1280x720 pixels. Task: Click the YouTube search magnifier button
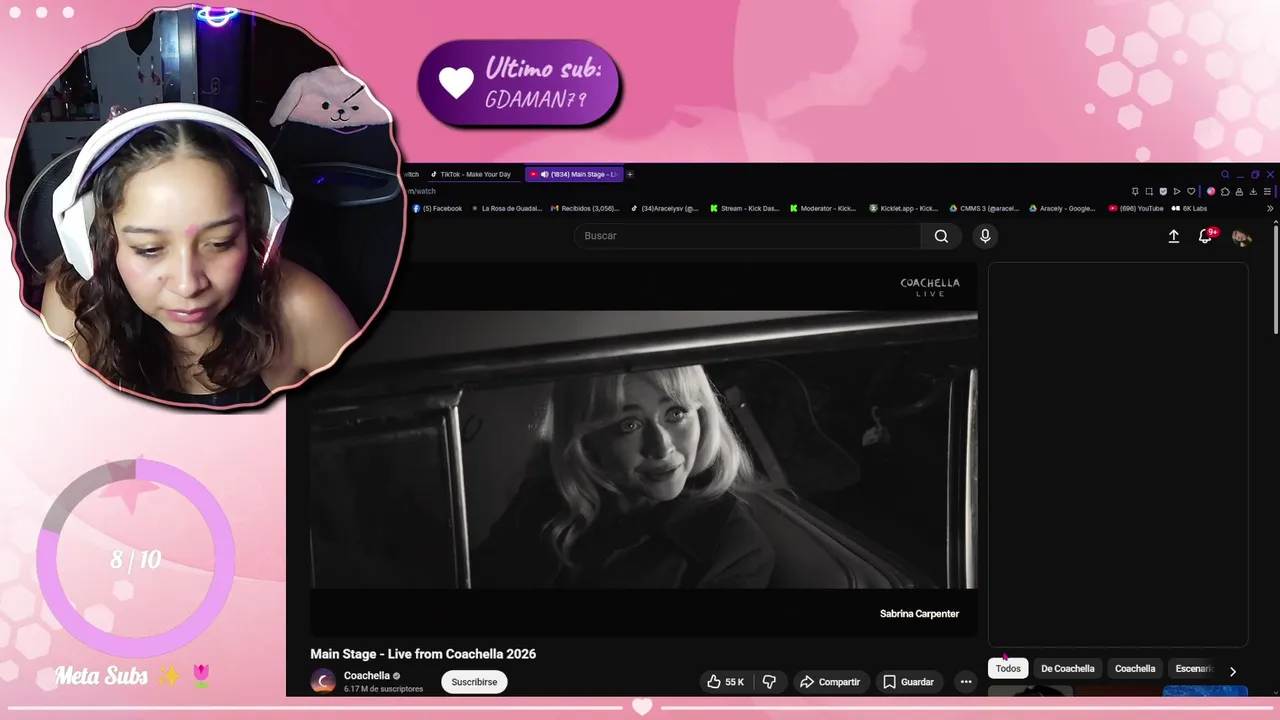pos(941,236)
